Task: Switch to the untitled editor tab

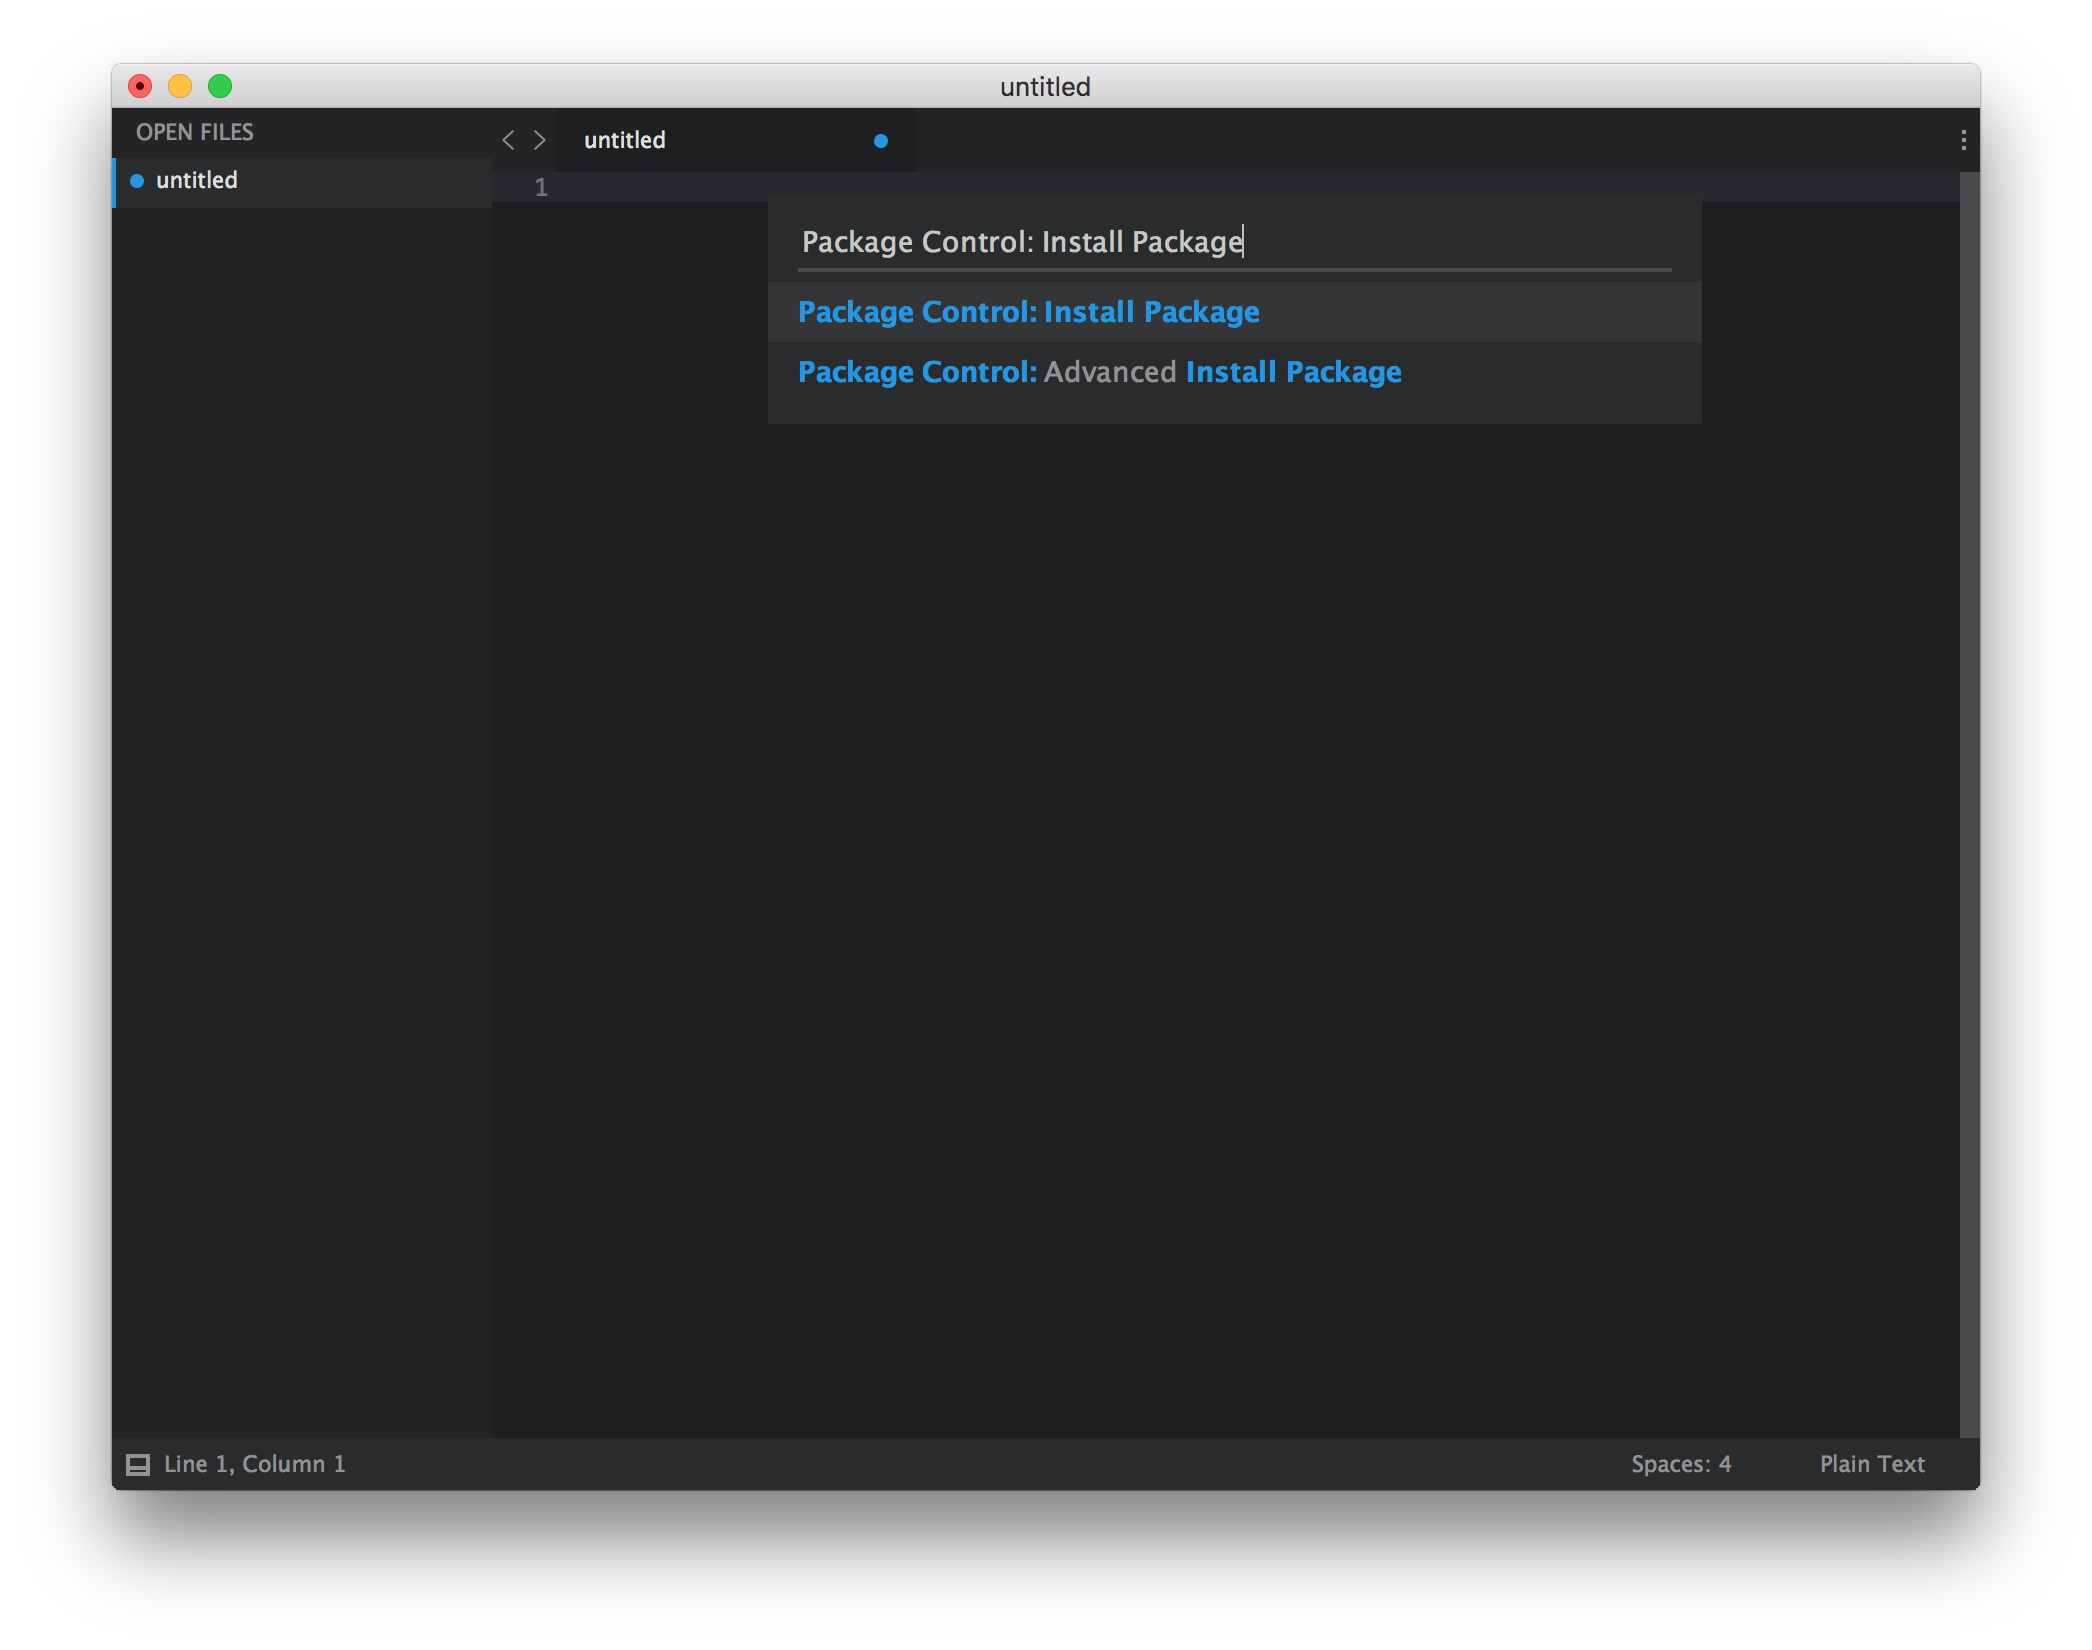Action: tap(624, 140)
